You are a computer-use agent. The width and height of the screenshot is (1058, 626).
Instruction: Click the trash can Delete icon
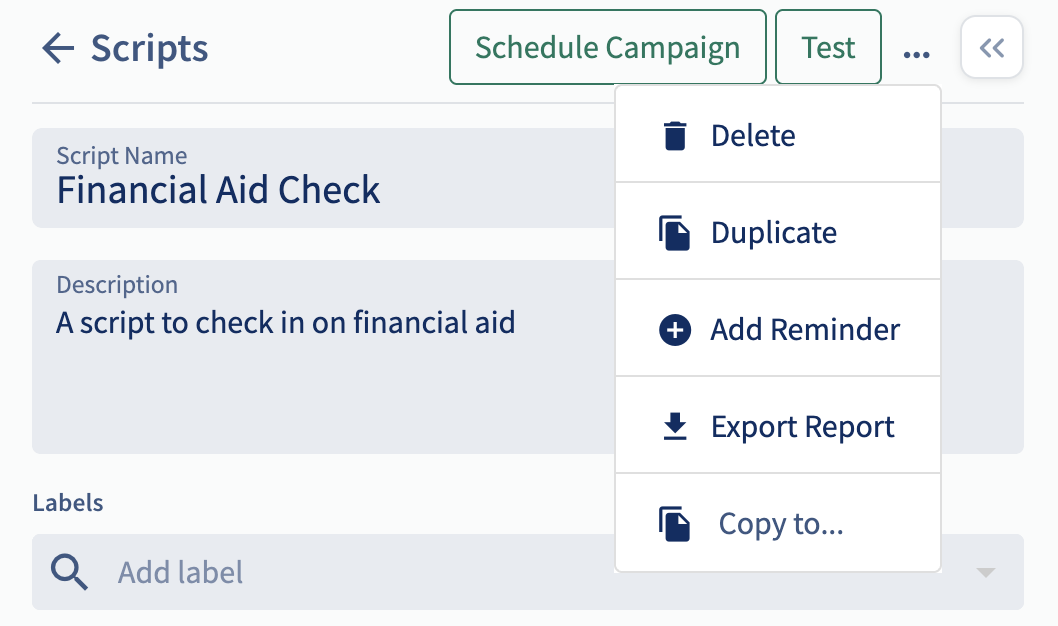pos(675,136)
